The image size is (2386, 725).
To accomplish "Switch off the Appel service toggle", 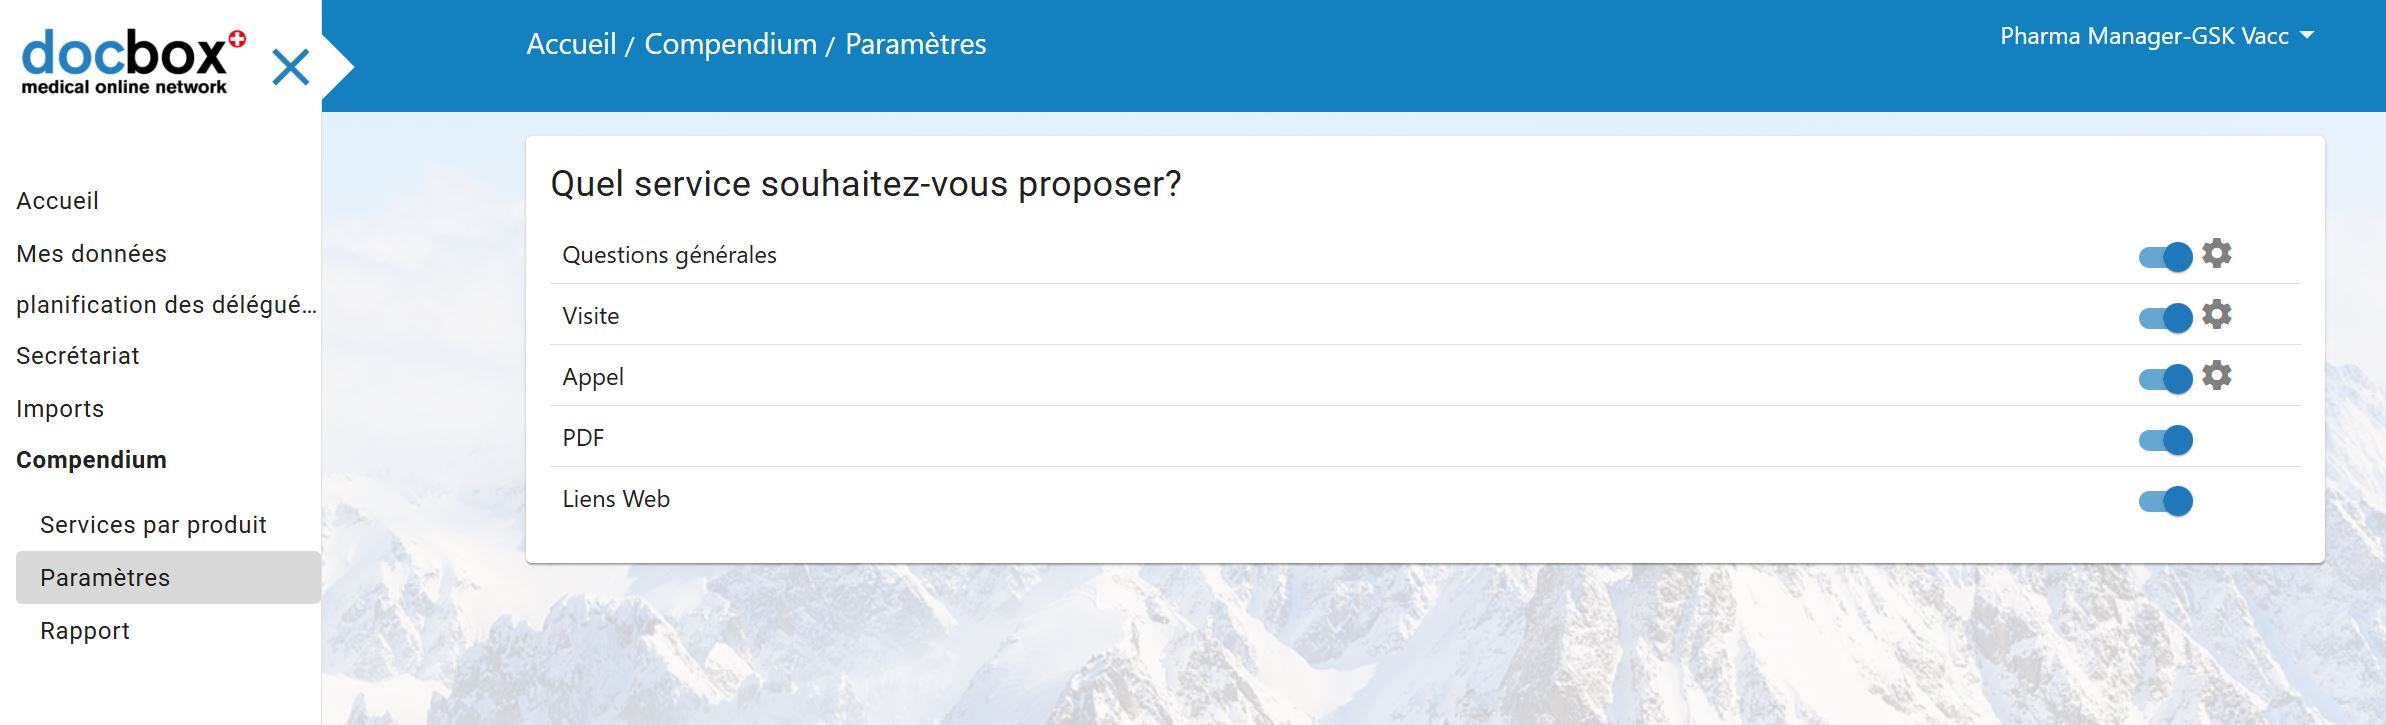I will [x=2165, y=378].
